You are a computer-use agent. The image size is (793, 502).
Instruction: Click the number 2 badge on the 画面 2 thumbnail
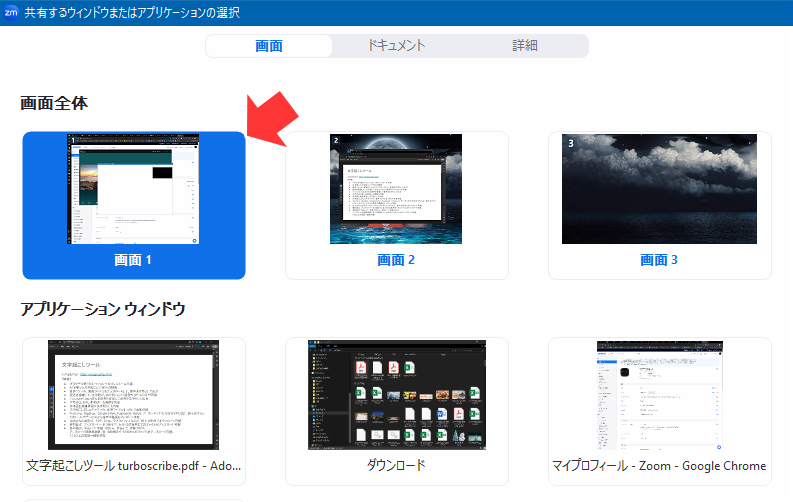[x=337, y=142]
